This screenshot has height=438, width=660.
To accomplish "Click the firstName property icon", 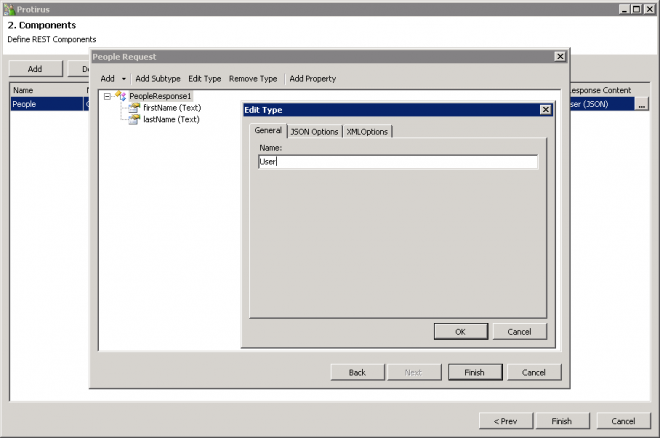I will coord(134,108).
